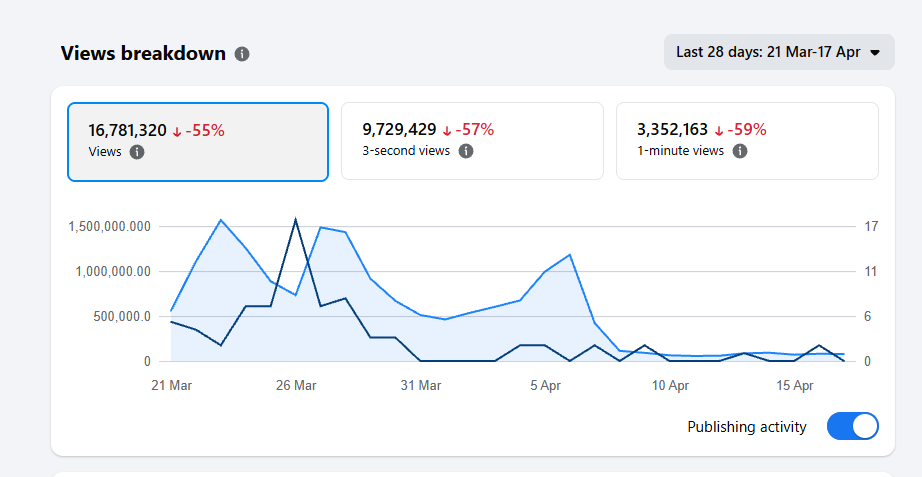Click the Views breakdown heading

point(143,54)
